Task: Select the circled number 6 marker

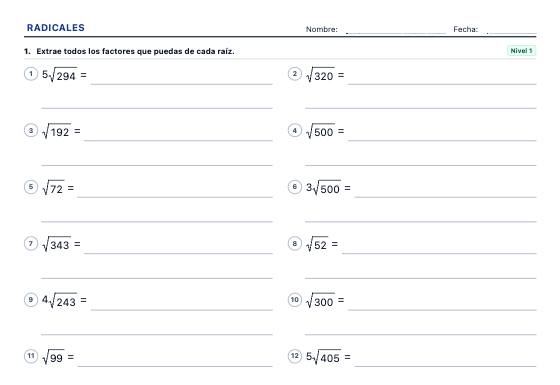Action: pyautogui.click(x=295, y=187)
